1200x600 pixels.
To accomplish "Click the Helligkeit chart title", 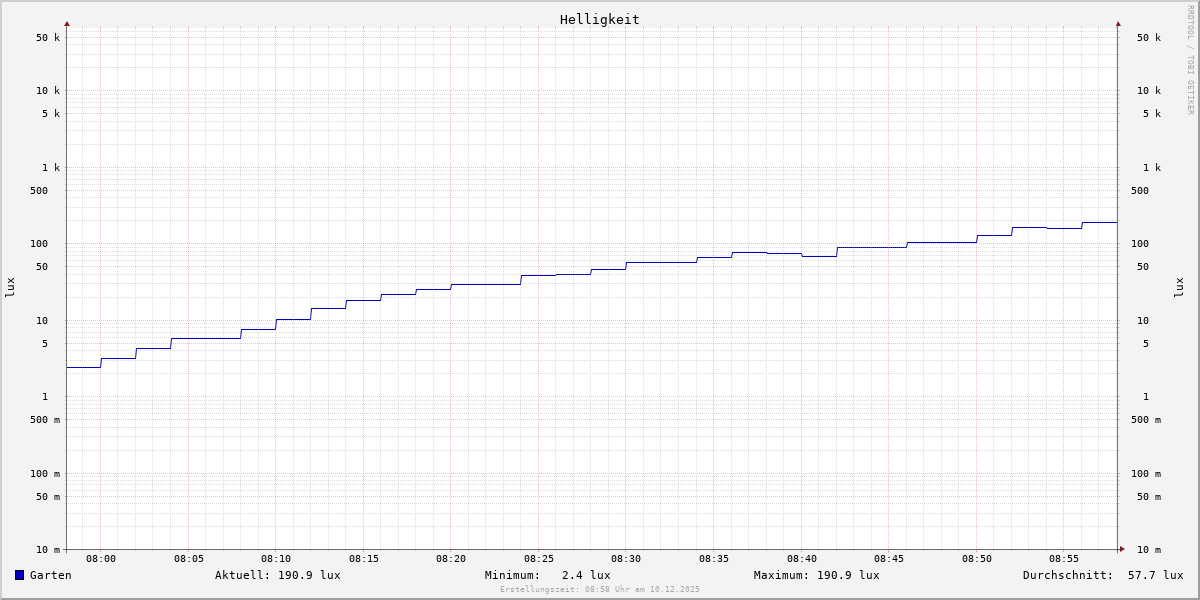I will (599, 19).
